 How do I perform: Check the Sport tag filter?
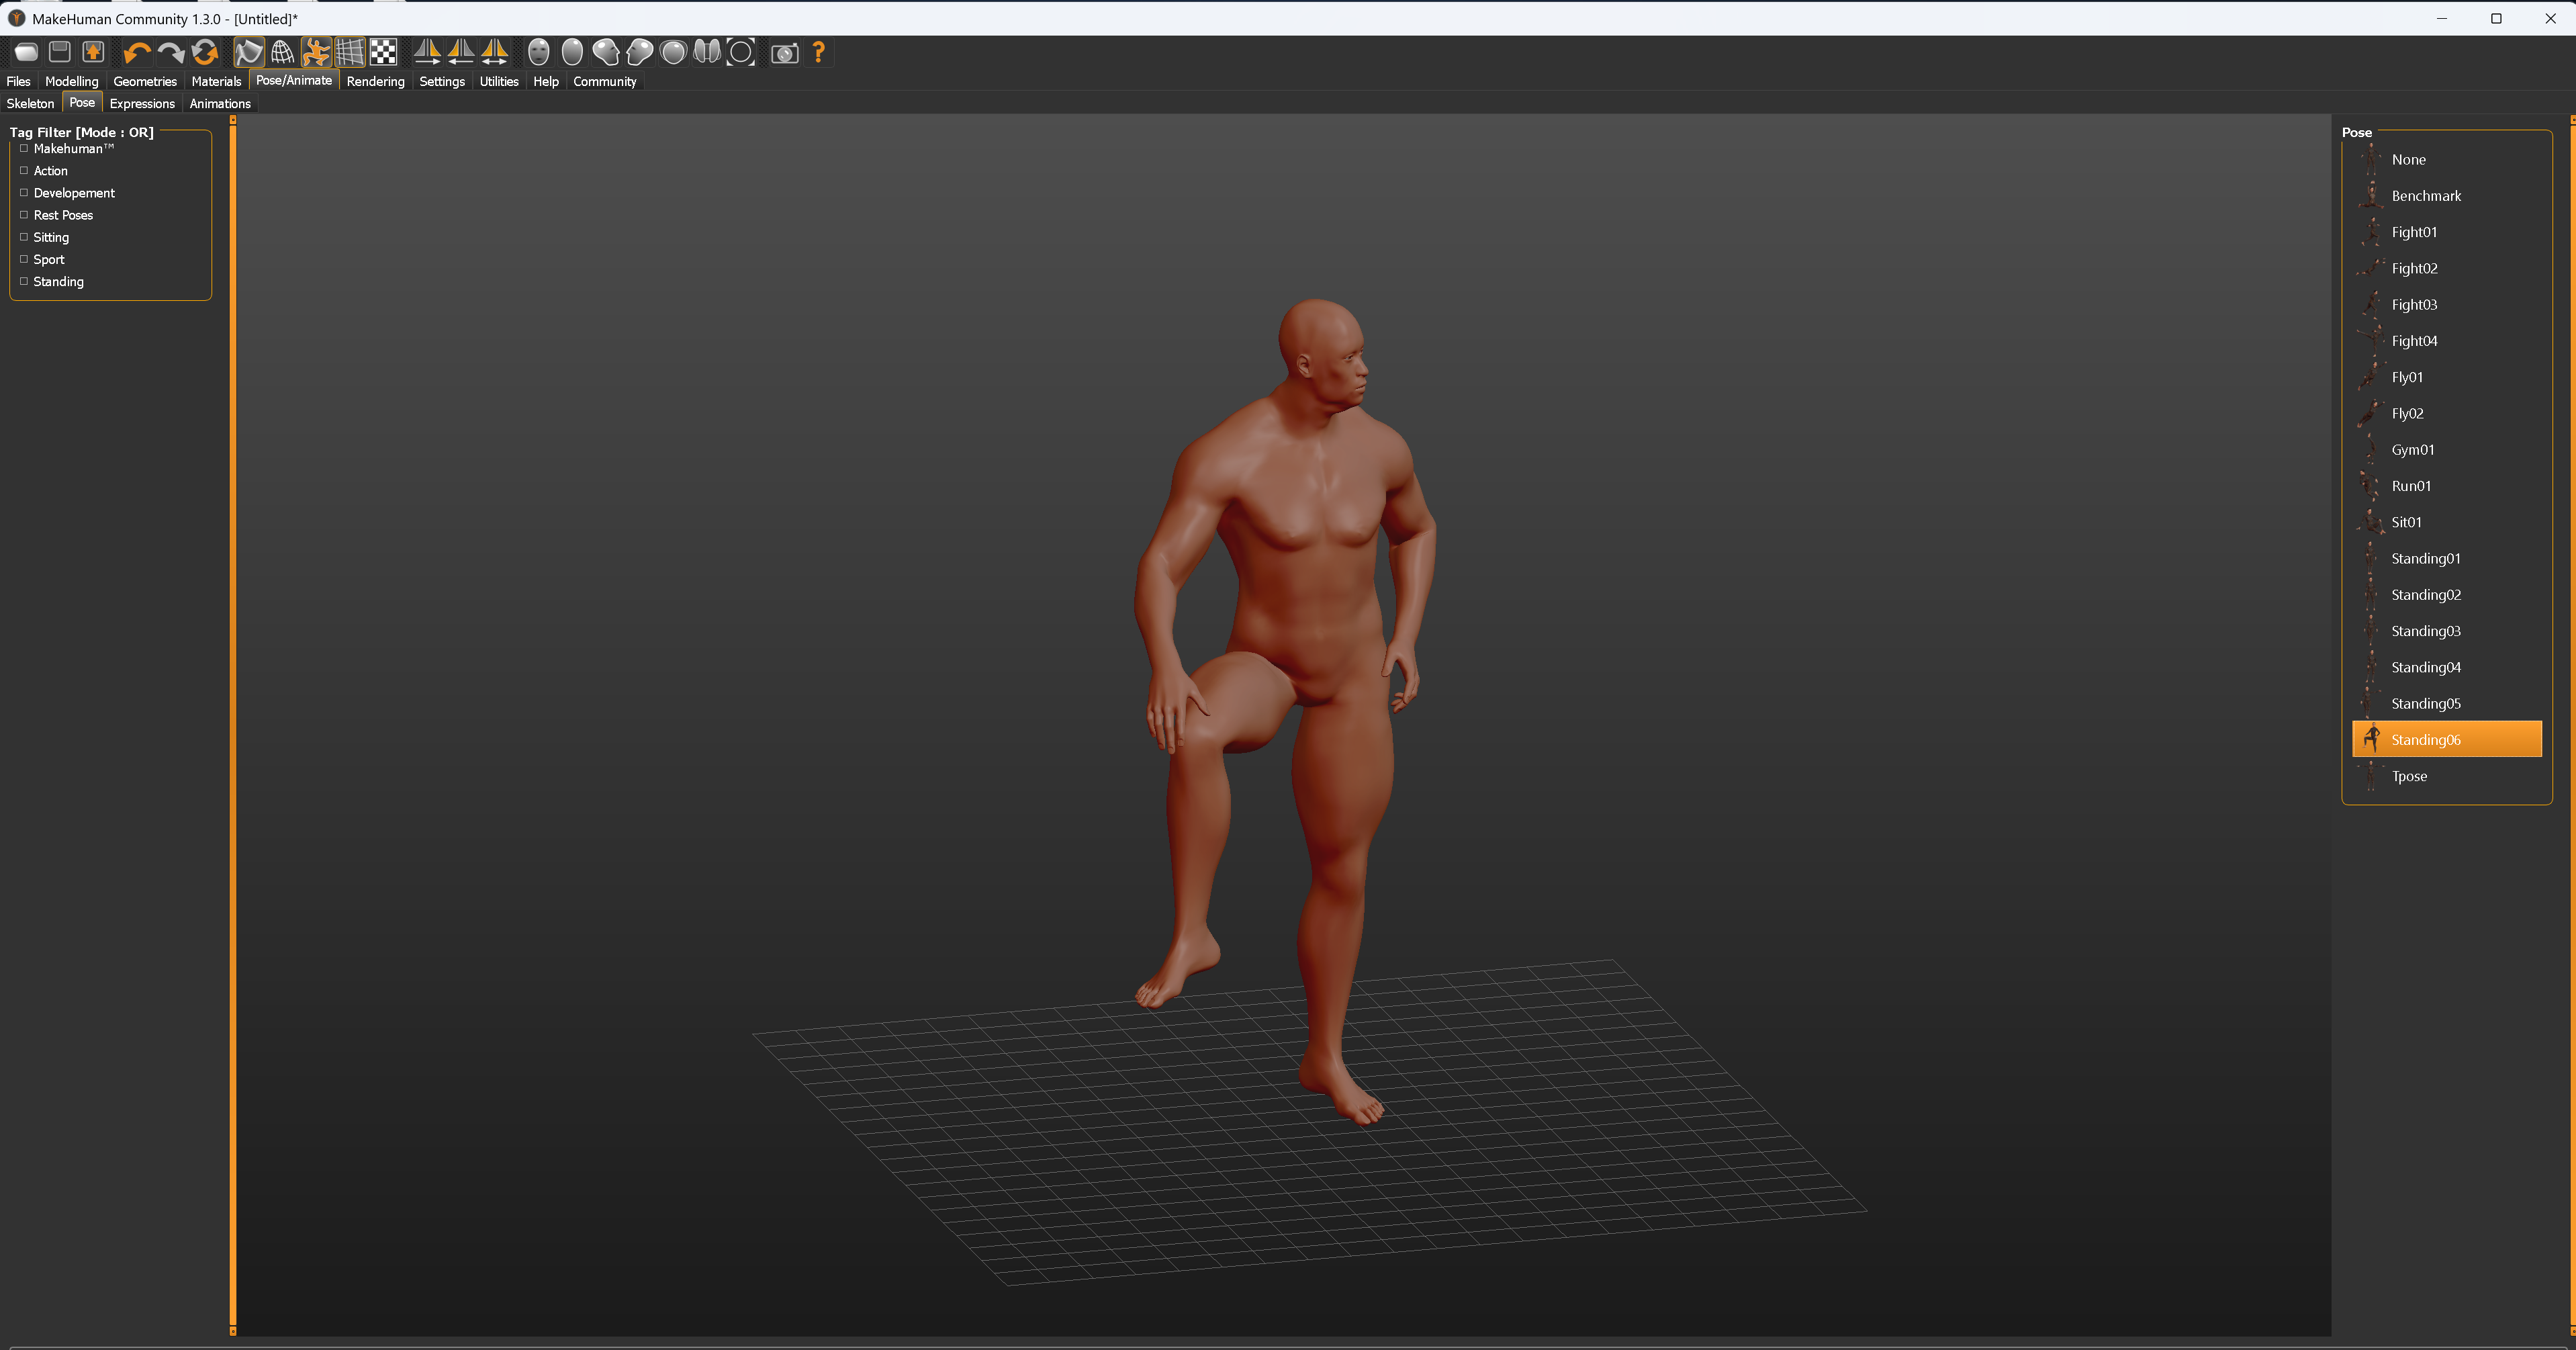[x=24, y=259]
